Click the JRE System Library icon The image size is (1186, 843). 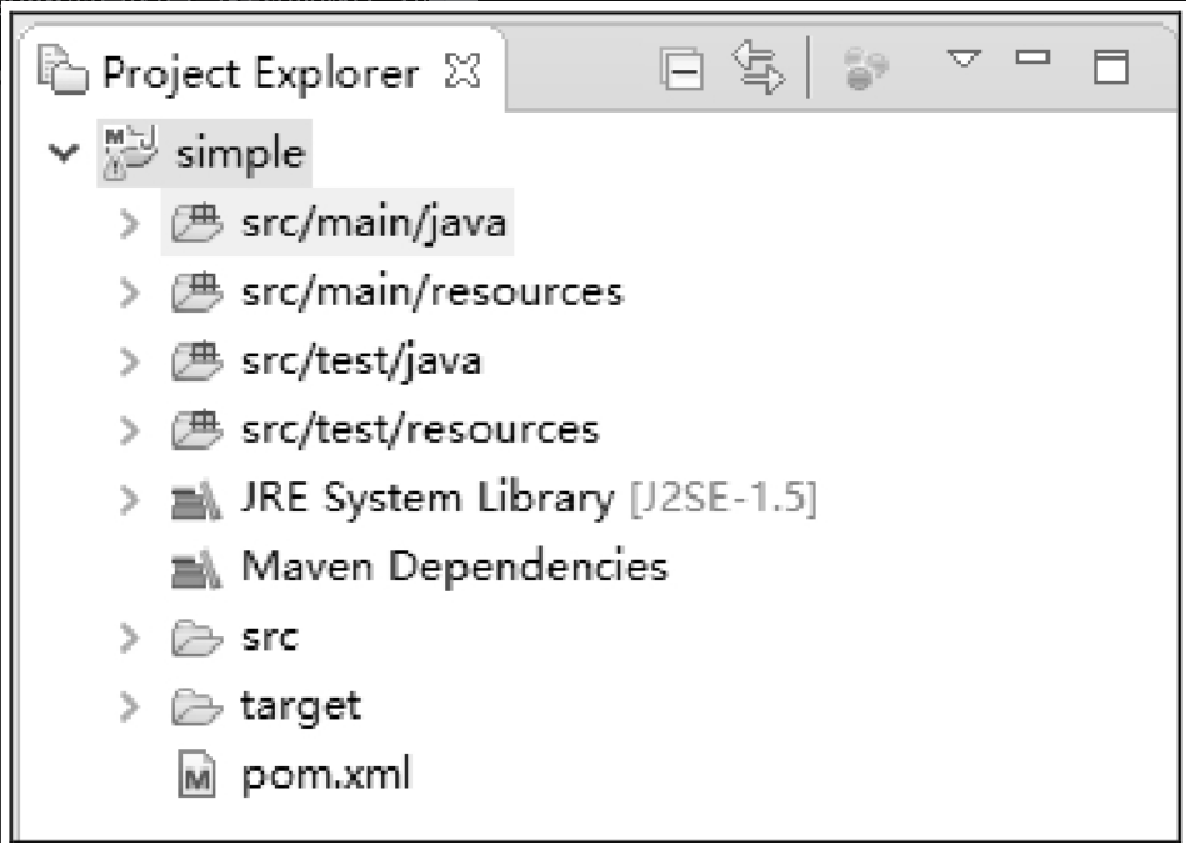[x=196, y=502]
